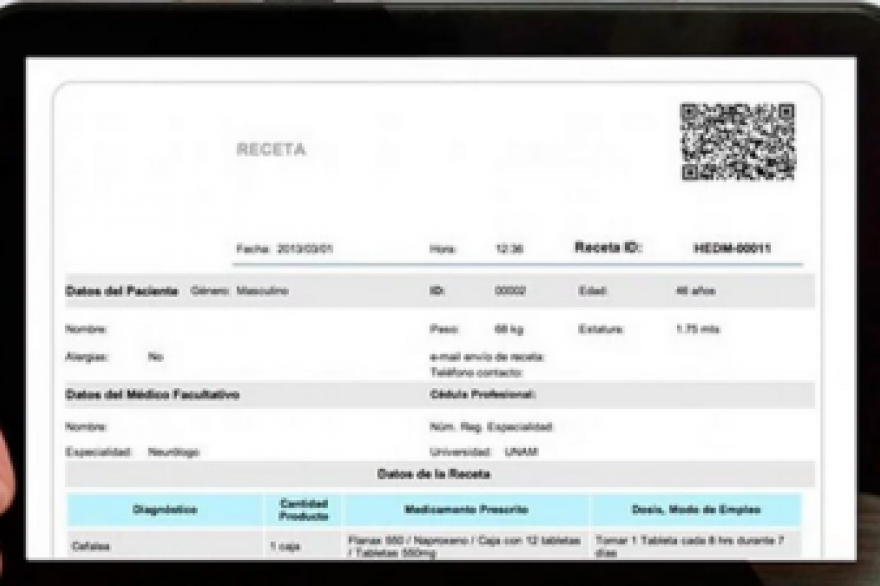The width and height of the screenshot is (880, 586).
Task: Select the Tomar 1 Tableta dosage cell
Action: click(x=696, y=546)
